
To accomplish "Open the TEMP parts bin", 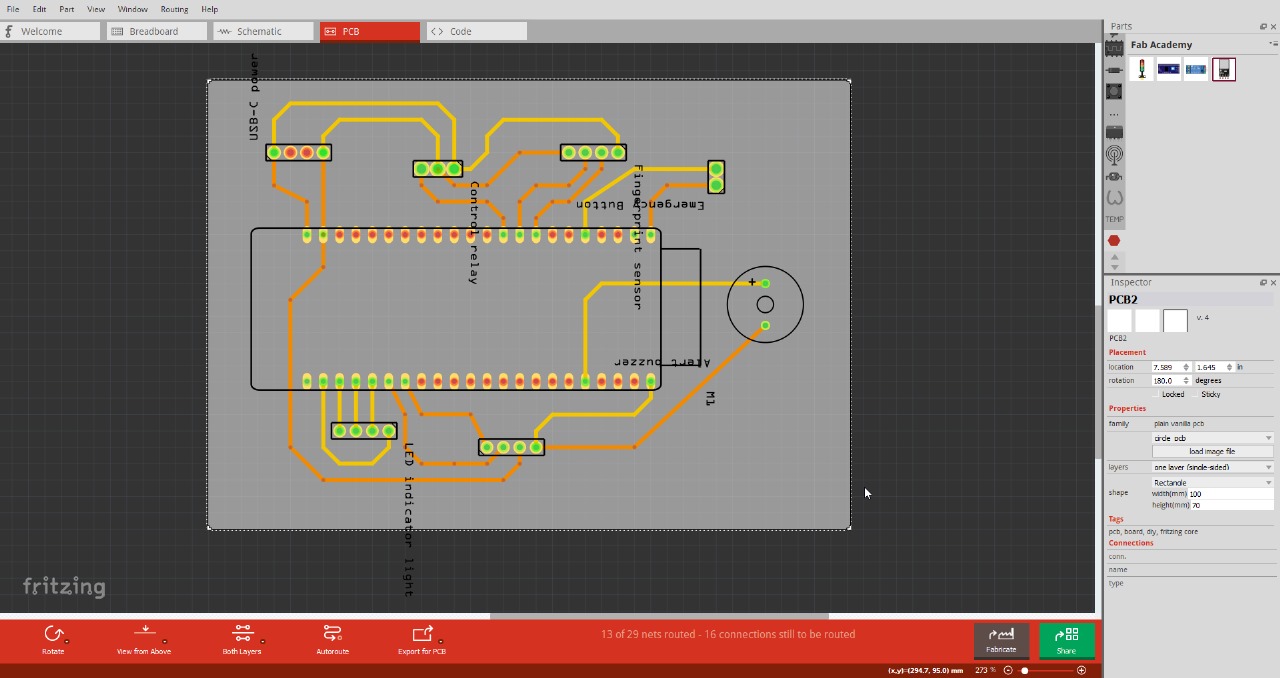I will pyautogui.click(x=1114, y=219).
